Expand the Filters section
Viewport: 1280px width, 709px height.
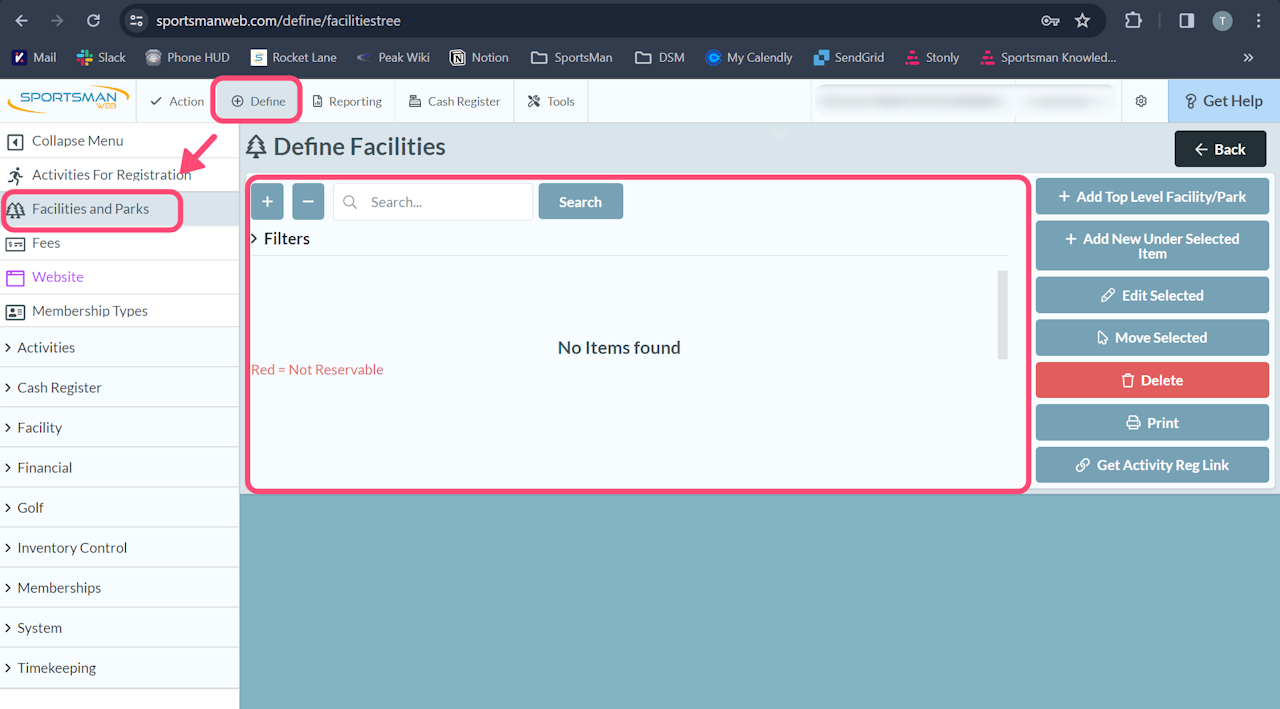tap(280, 238)
